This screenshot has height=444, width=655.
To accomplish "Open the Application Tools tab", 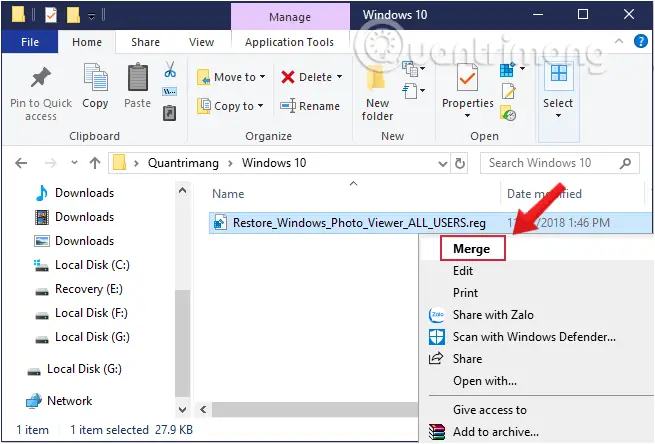I will click(289, 42).
